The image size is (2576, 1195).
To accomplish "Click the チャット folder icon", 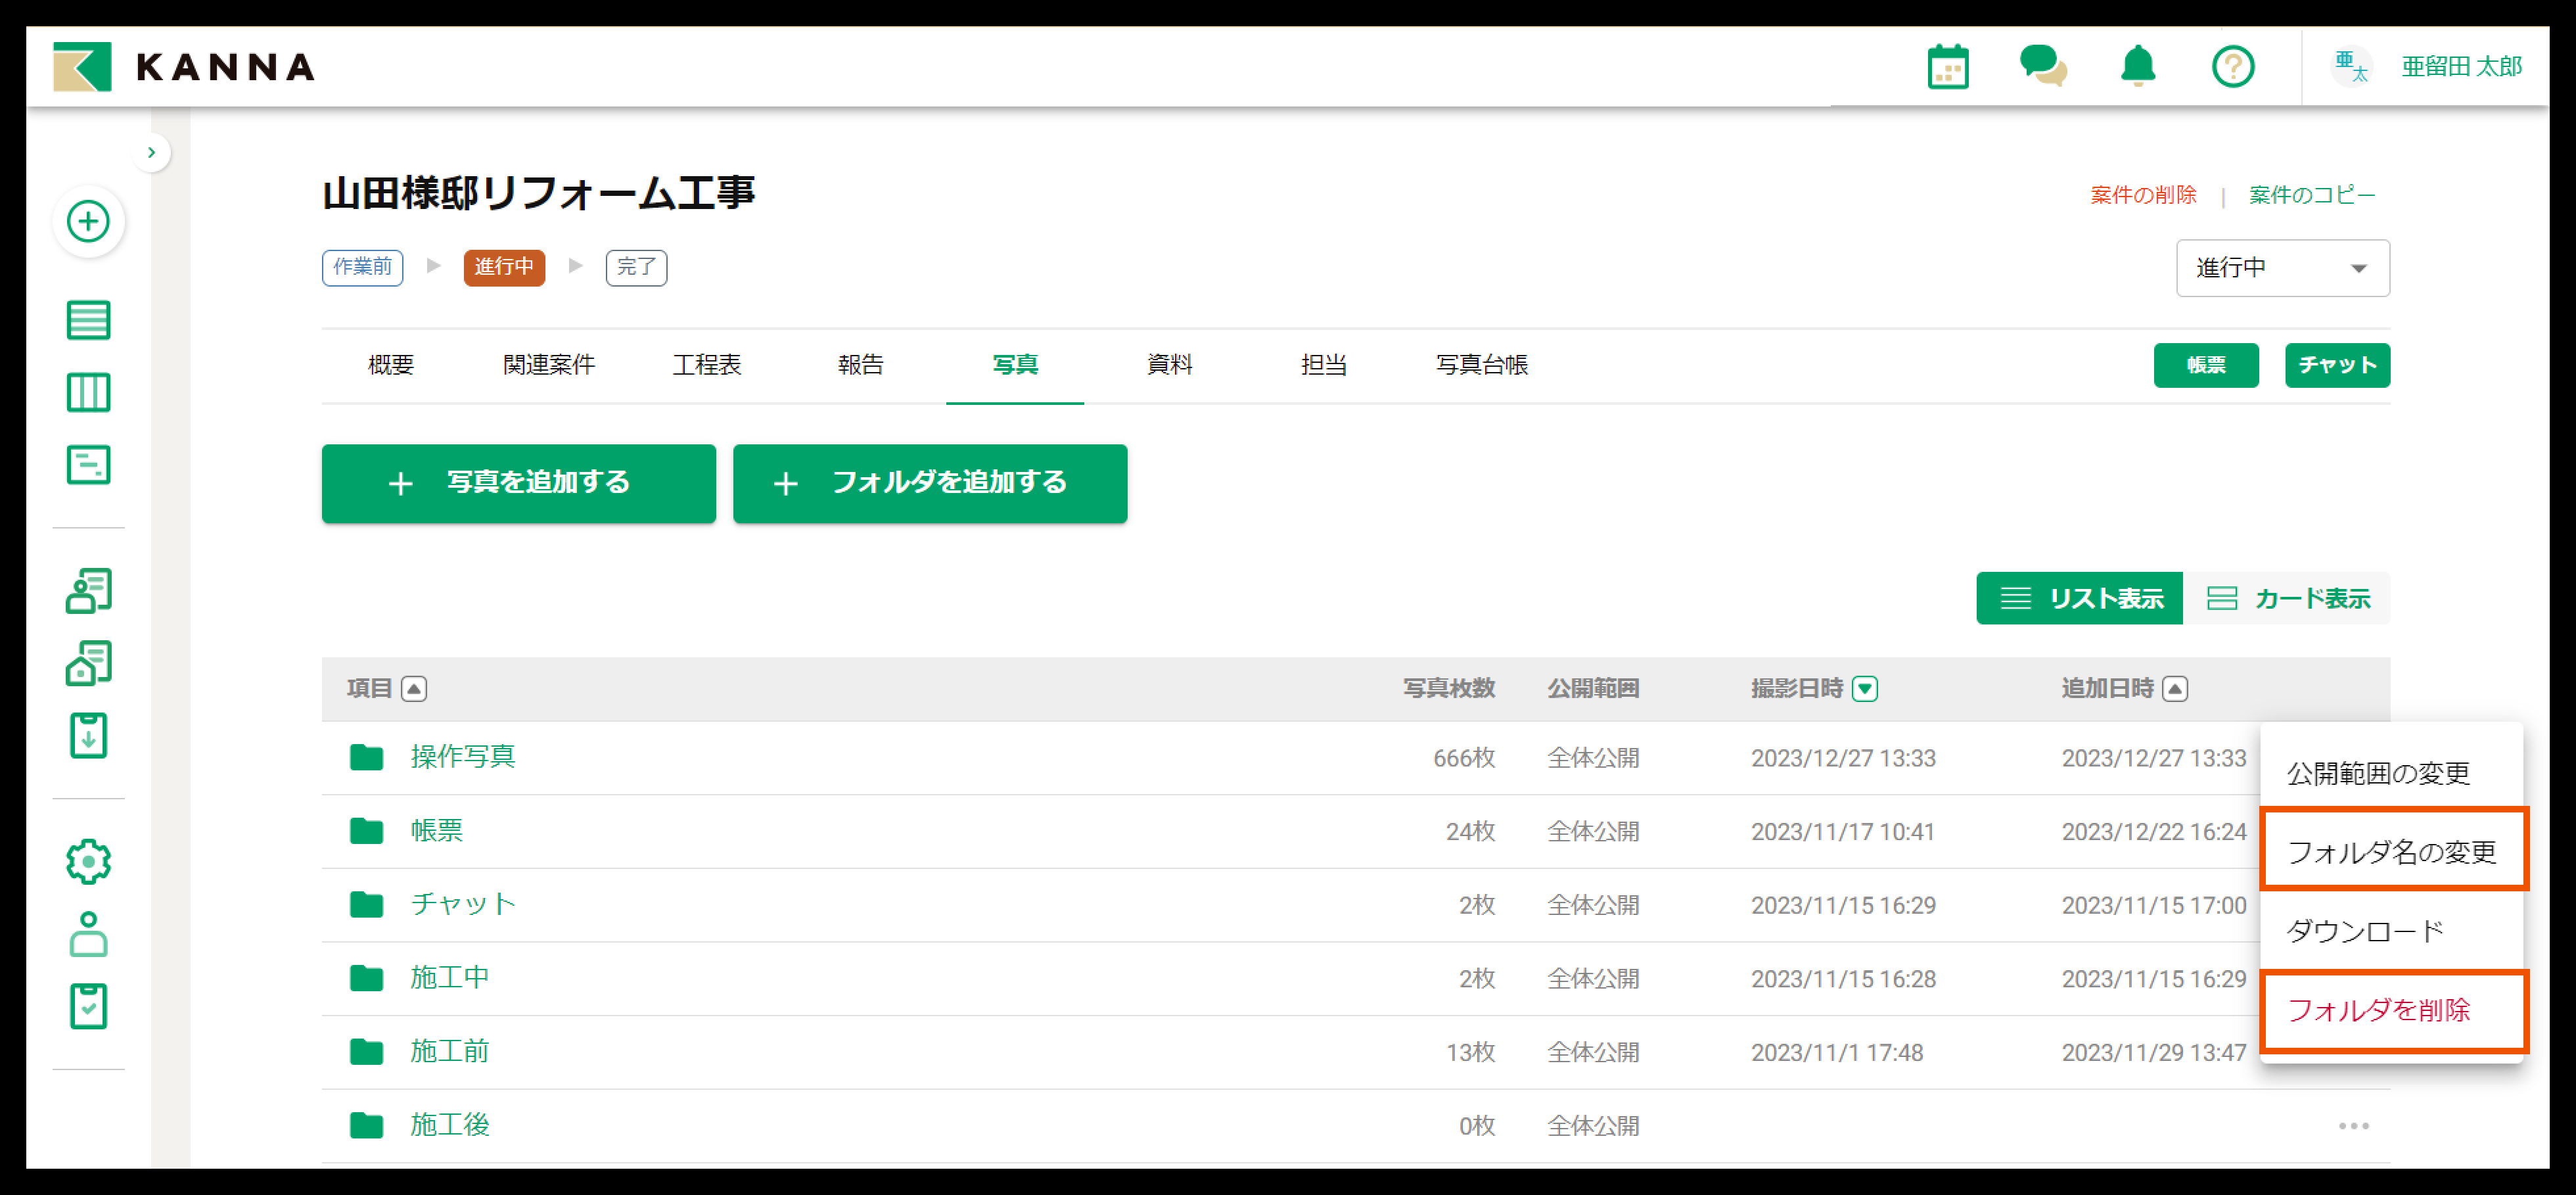I will point(367,905).
